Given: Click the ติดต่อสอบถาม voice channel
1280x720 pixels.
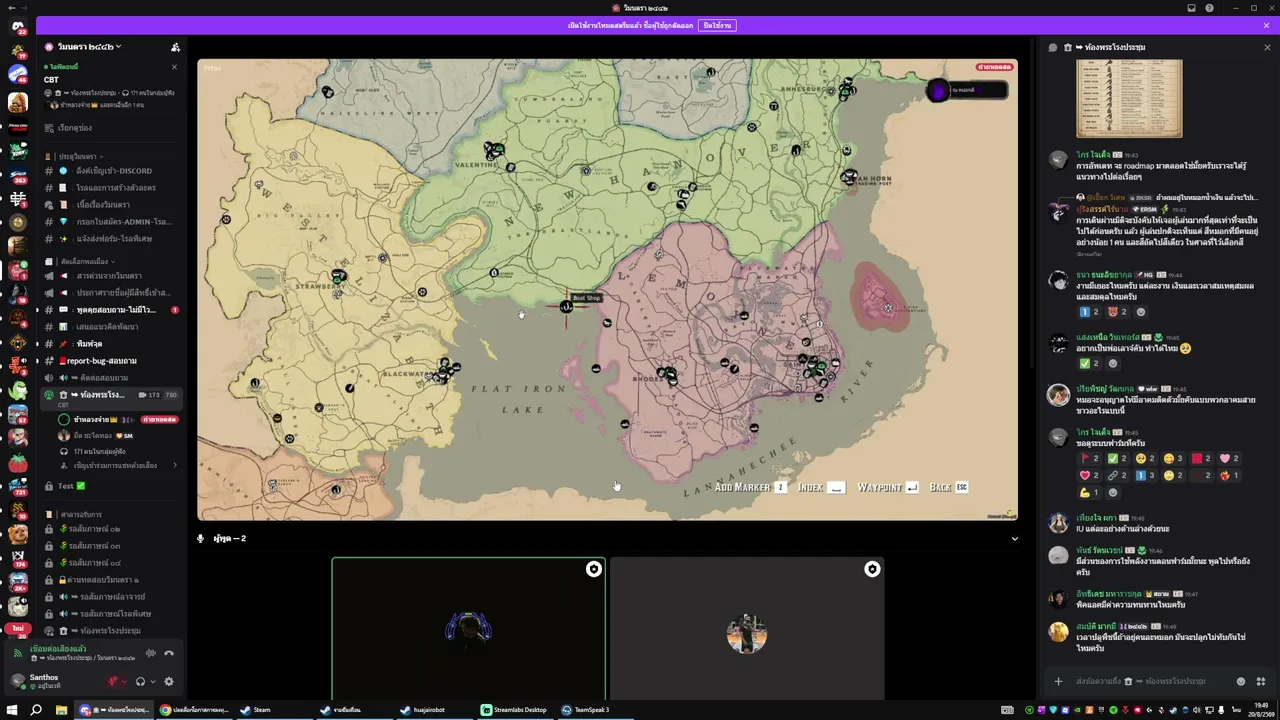Looking at the screenshot, I should [111, 378].
